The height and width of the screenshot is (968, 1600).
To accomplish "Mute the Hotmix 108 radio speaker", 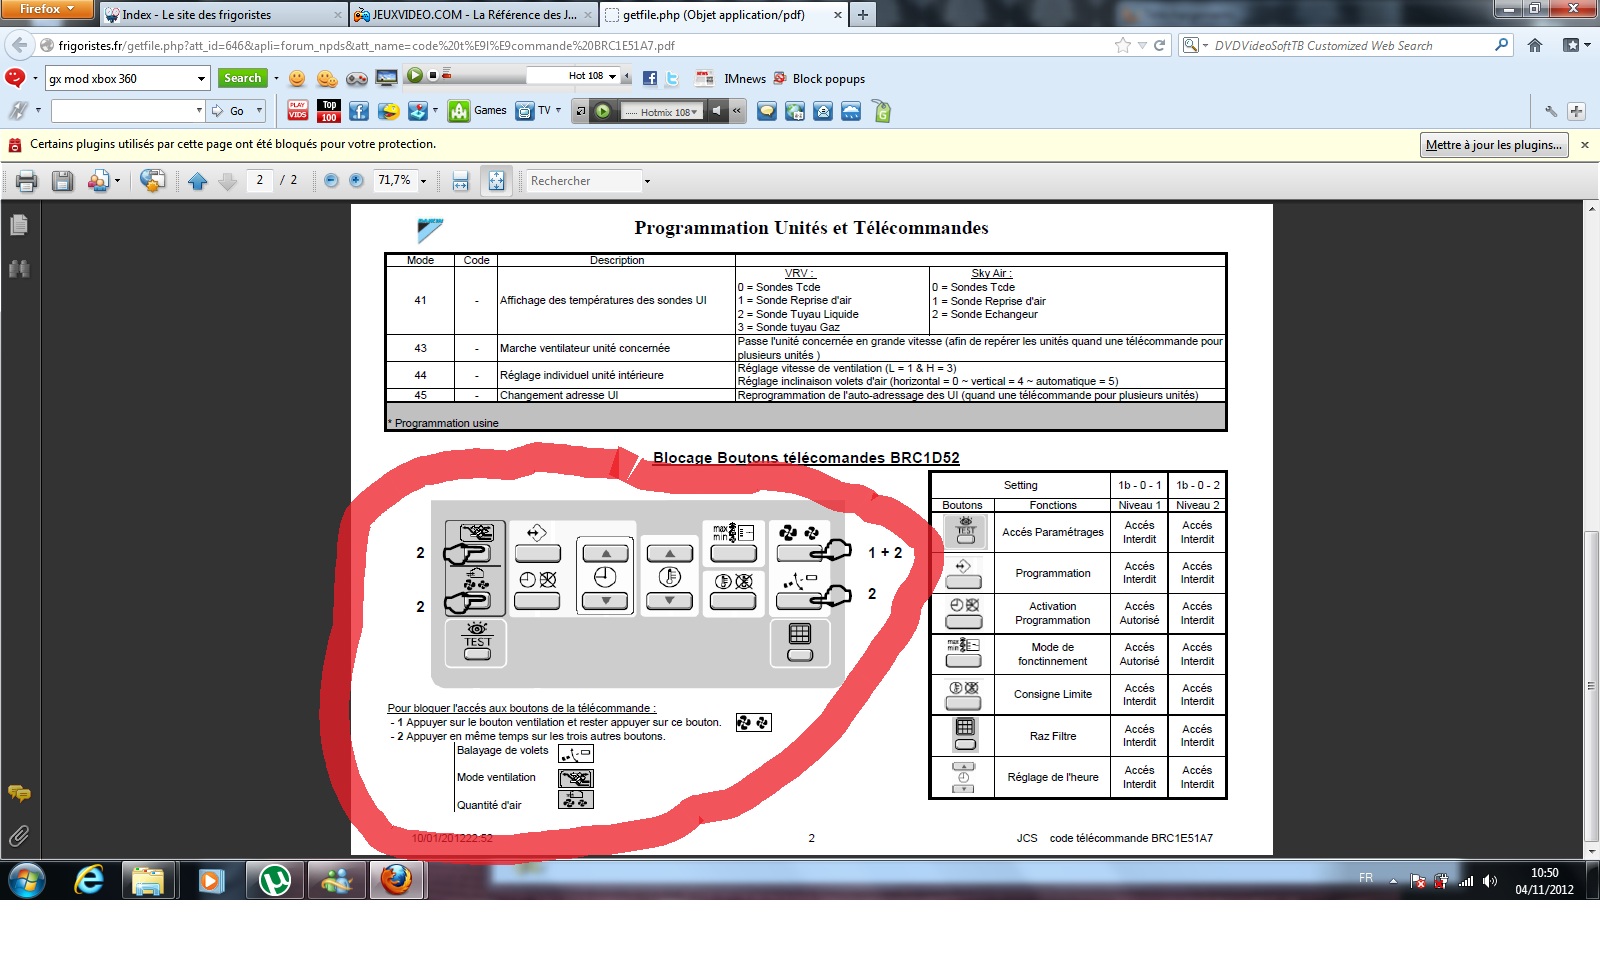I will coord(717,111).
